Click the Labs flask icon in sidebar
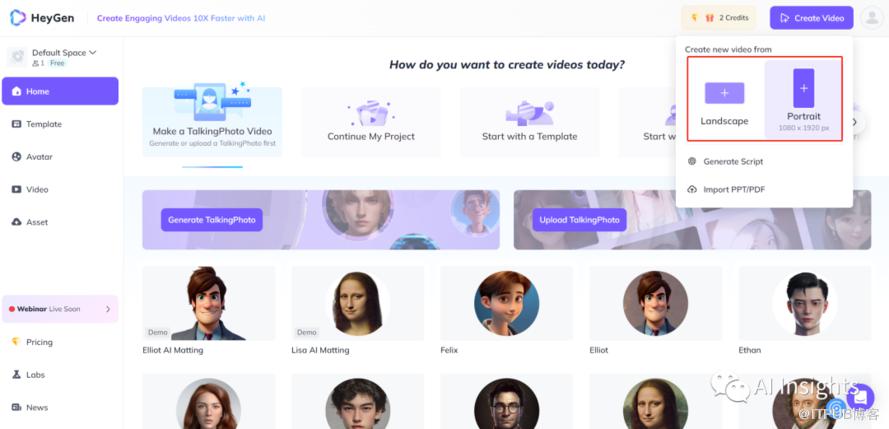 tap(16, 375)
